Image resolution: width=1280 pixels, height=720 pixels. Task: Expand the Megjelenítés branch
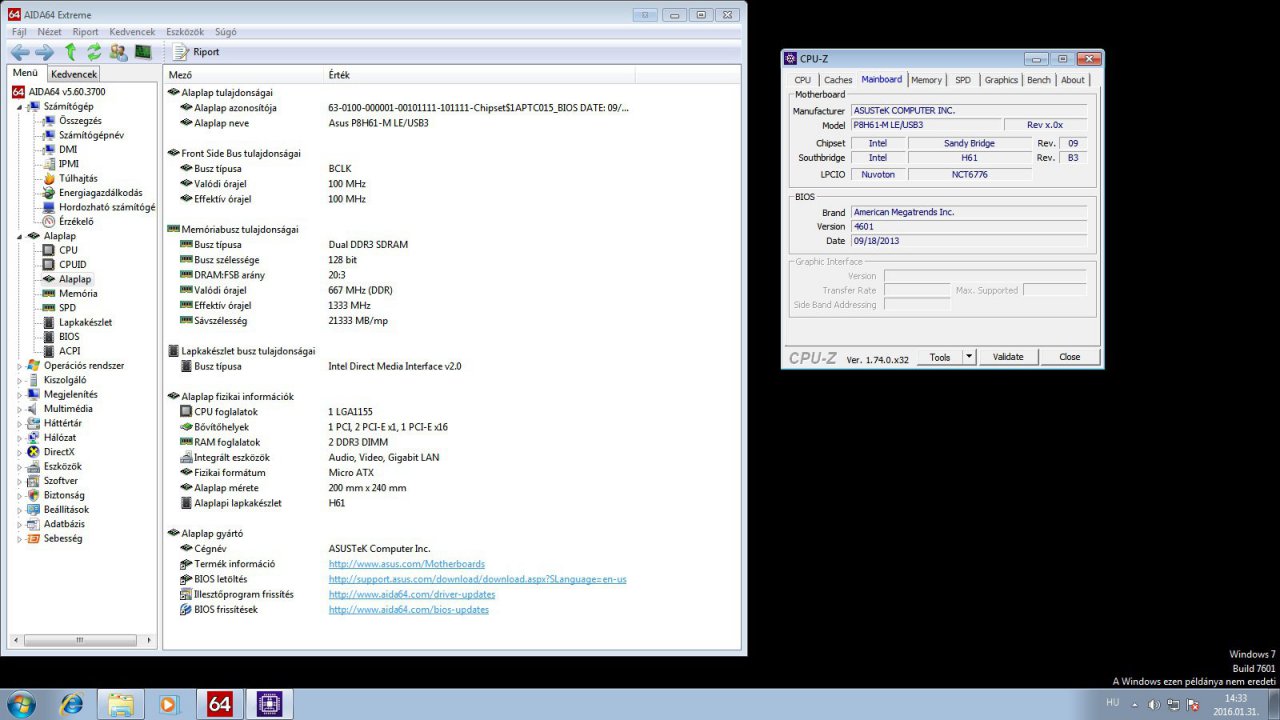19,394
